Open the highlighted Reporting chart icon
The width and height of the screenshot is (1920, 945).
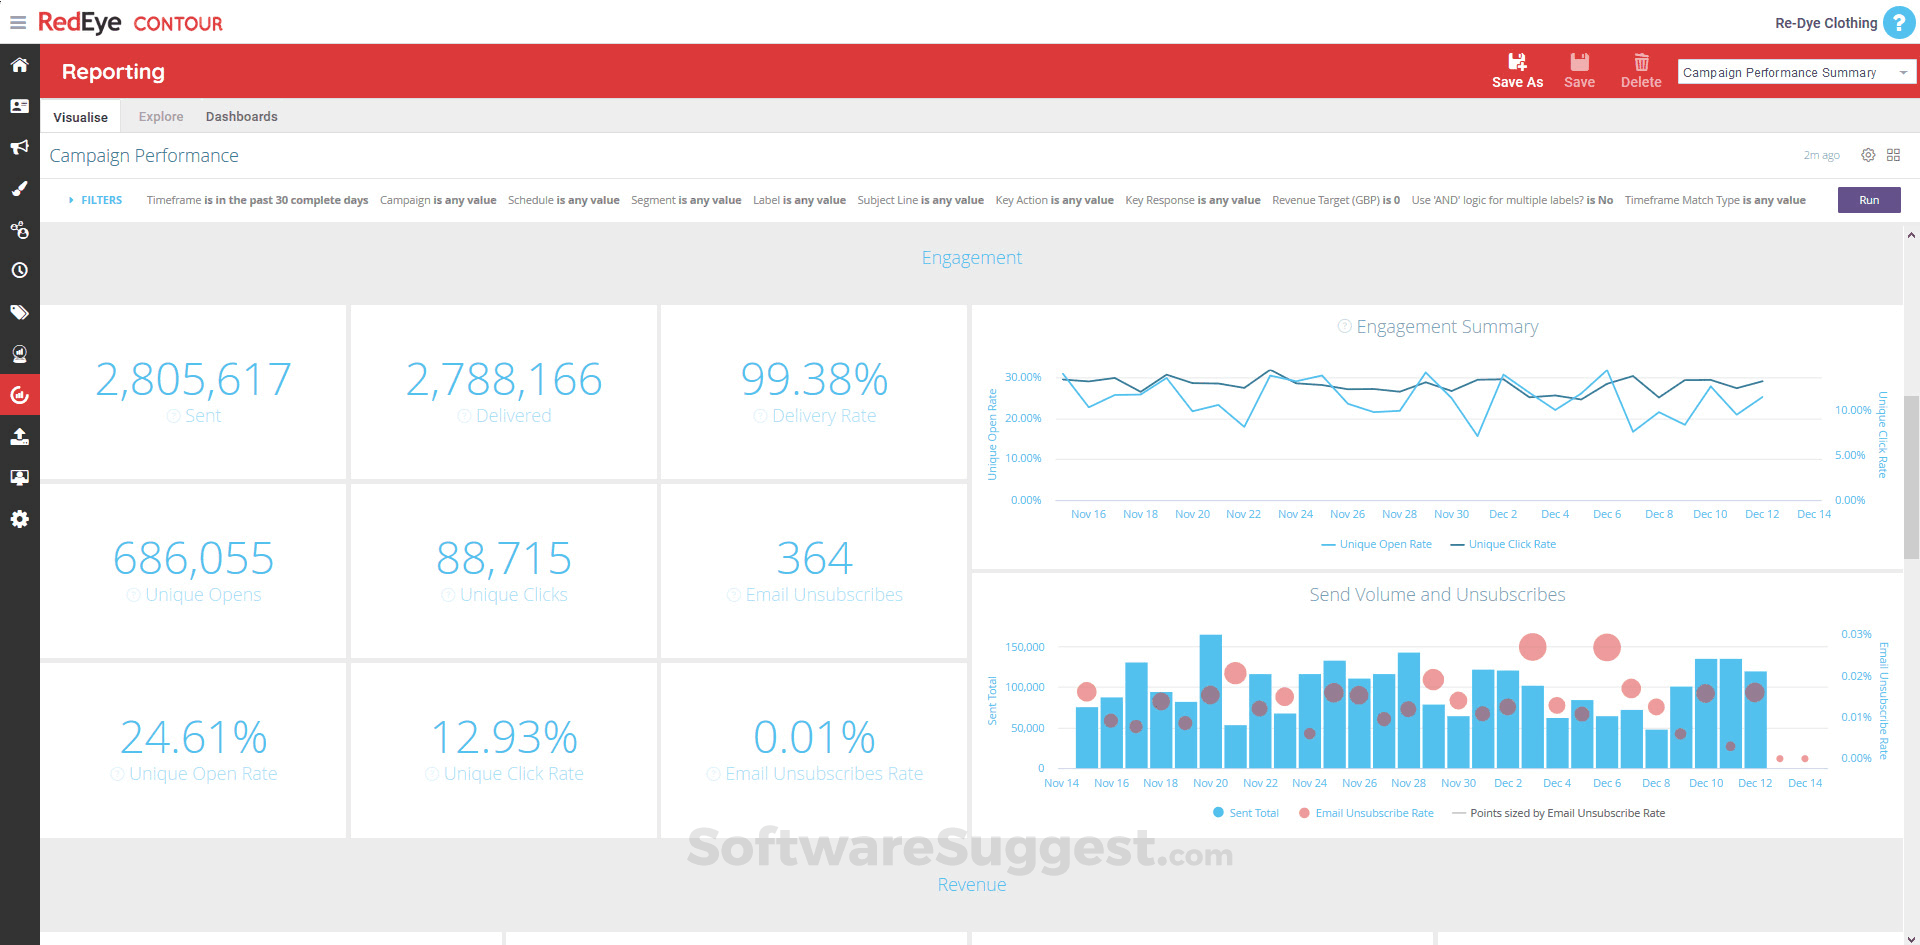[19, 394]
